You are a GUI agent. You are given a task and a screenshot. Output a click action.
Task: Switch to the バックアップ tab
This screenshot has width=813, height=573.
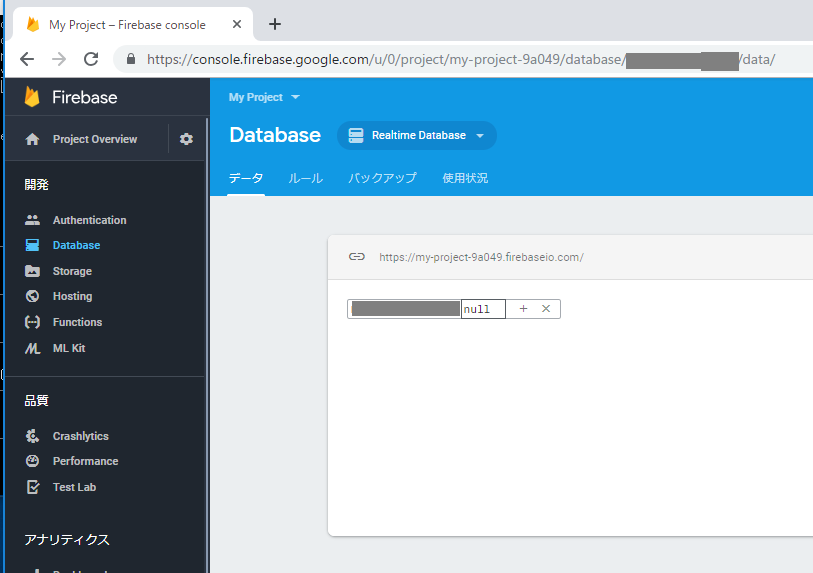pos(382,178)
